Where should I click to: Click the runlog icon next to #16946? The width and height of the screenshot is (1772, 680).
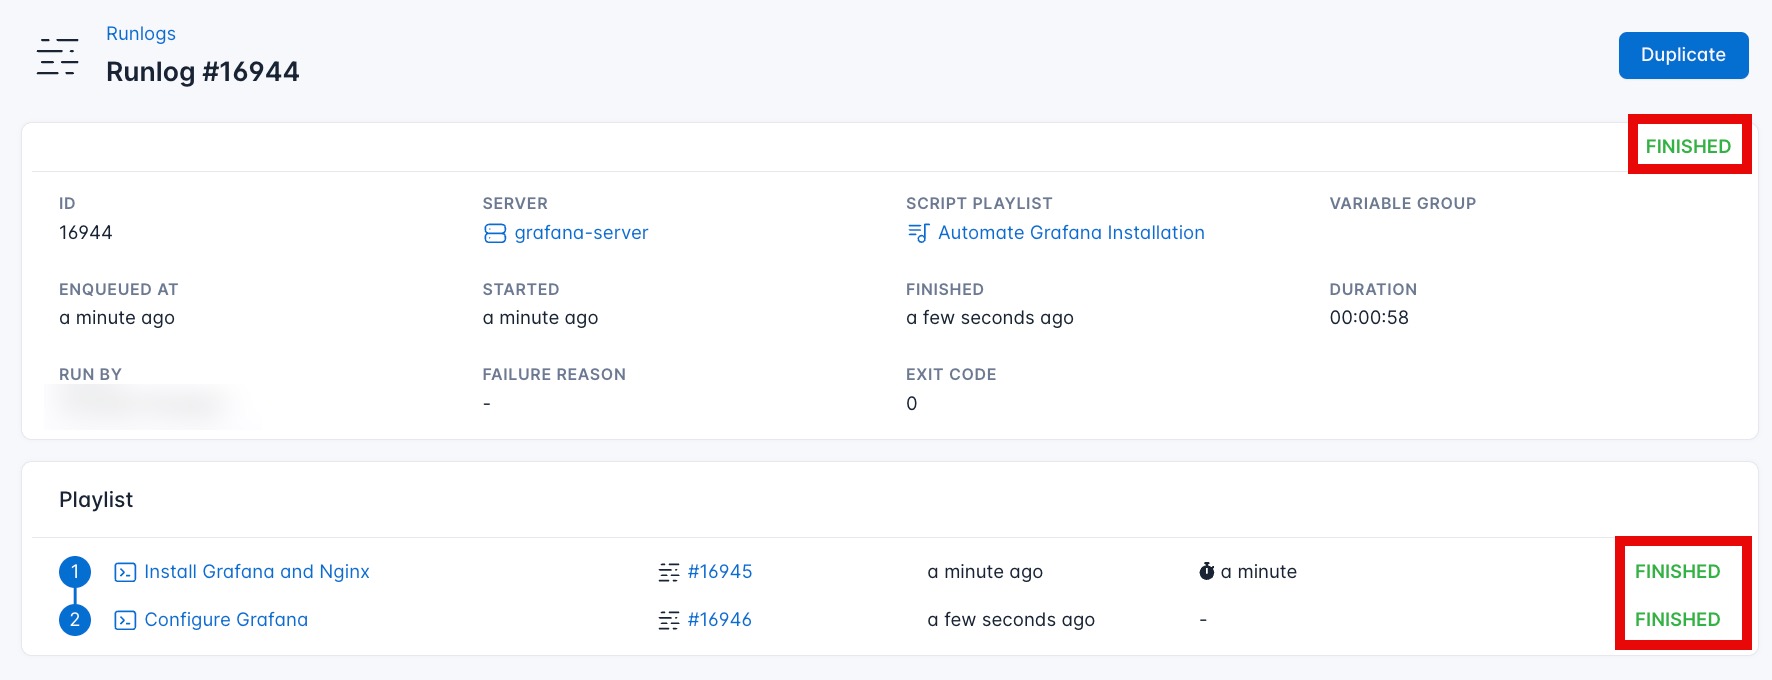click(669, 620)
